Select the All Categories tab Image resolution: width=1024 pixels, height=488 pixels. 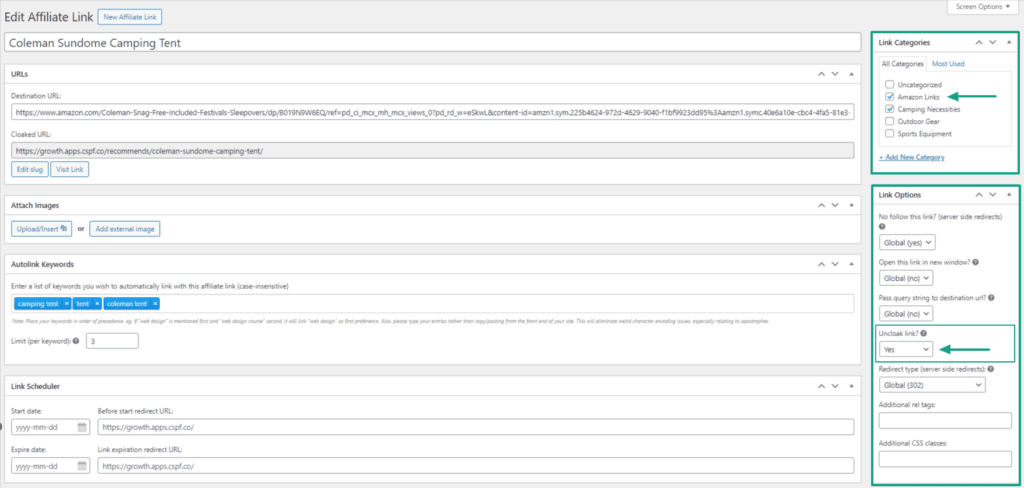(x=903, y=64)
